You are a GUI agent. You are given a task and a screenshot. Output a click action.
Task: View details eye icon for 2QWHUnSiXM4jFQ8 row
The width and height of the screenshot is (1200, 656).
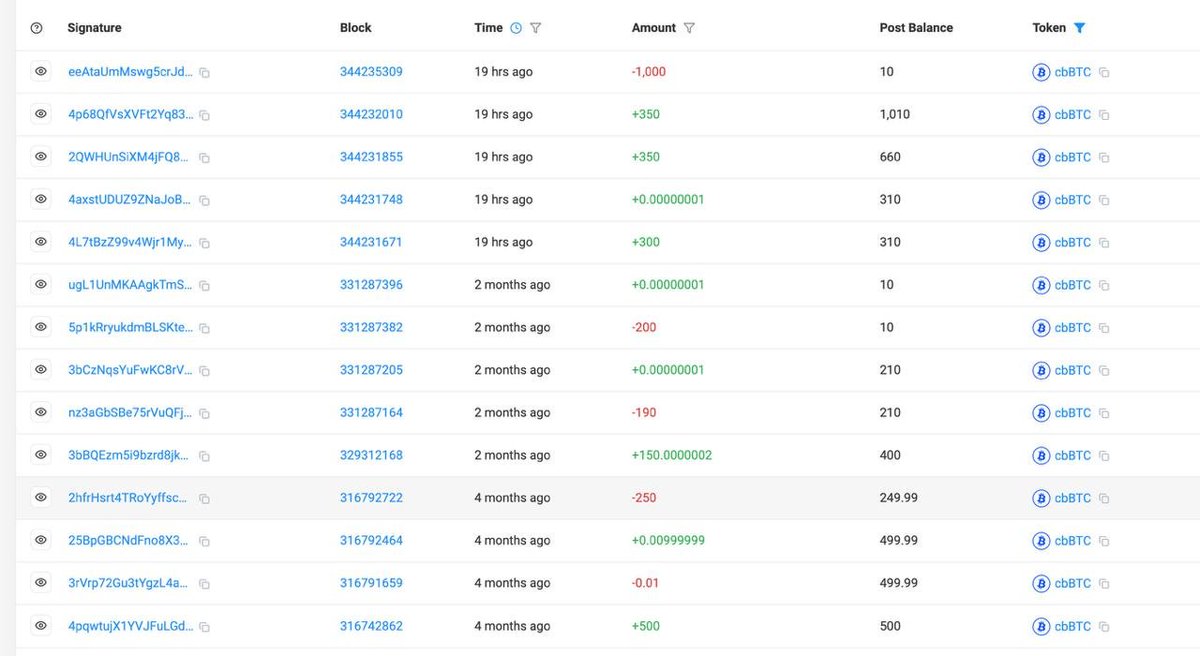tap(41, 157)
